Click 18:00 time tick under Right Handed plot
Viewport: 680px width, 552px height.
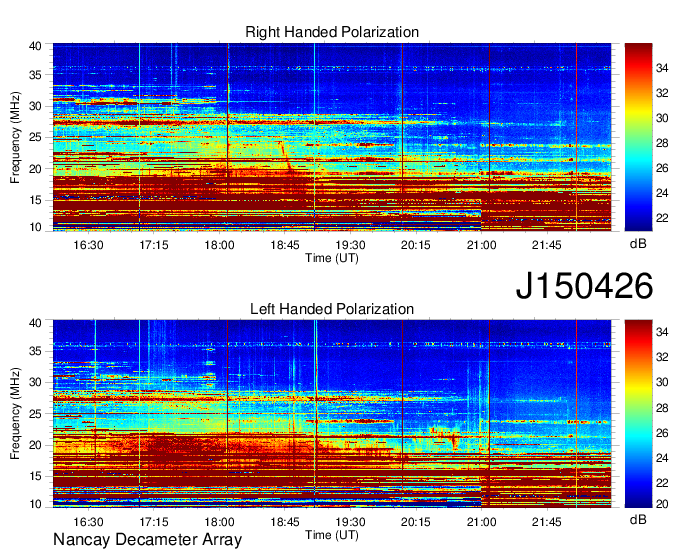[219, 245]
